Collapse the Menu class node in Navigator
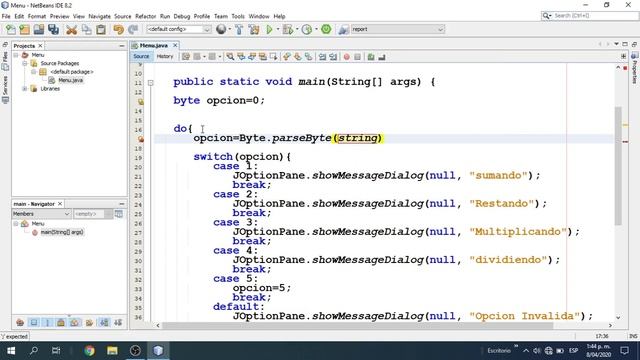This screenshot has width=640, height=360. [16, 224]
